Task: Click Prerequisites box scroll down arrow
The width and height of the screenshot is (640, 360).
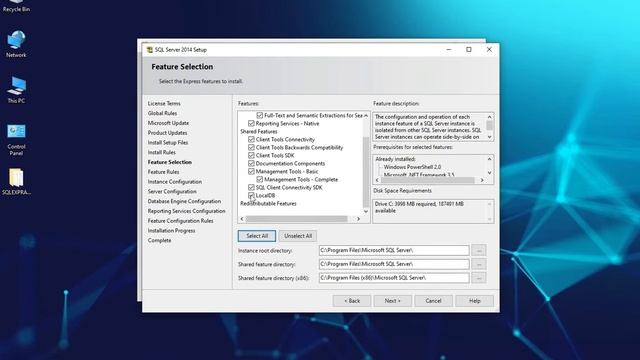Action: point(489,173)
